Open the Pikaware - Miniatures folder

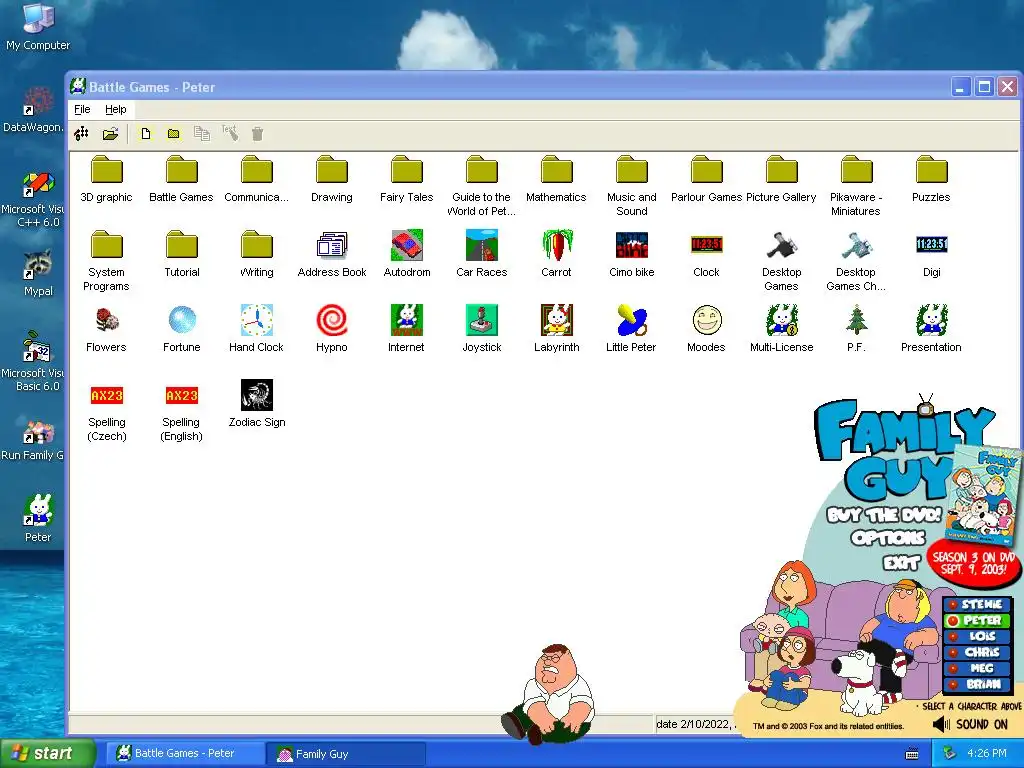tap(856, 170)
